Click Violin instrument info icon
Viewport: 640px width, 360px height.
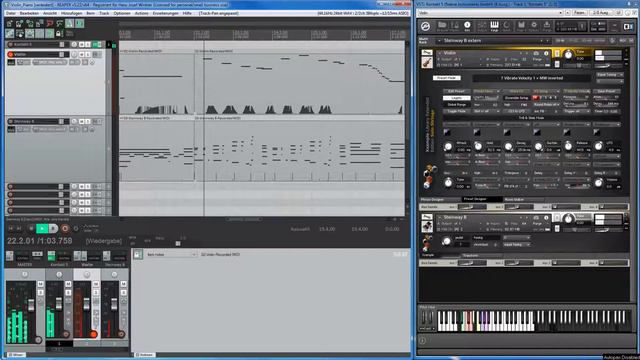546,53
